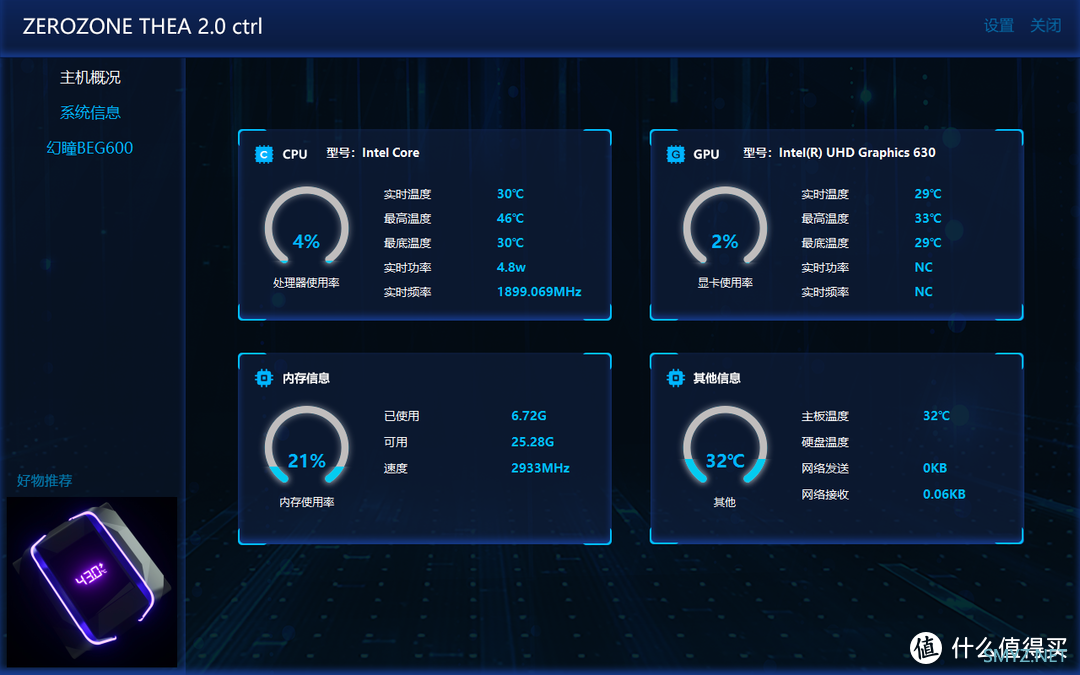Screen dimensions: 1080x675
Task: Click the available memory value 25.28G
Action: [532, 442]
